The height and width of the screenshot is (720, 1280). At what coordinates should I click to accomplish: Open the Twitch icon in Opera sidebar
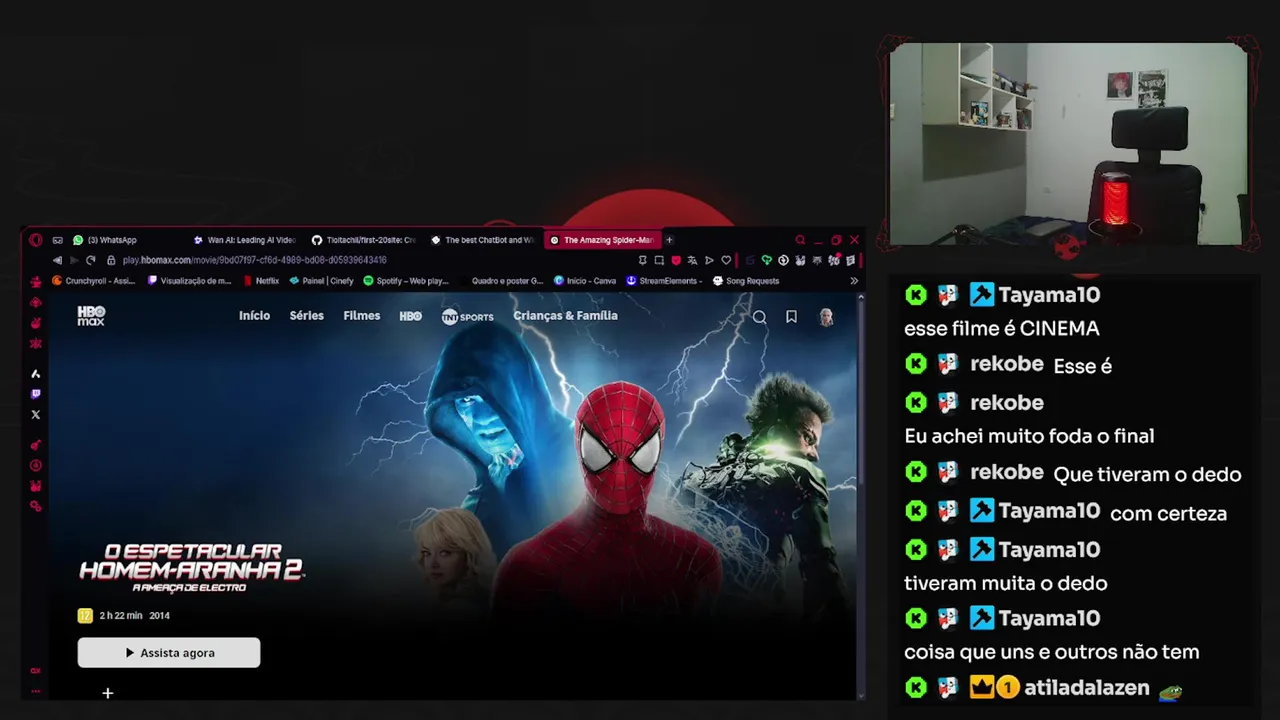(36, 394)
